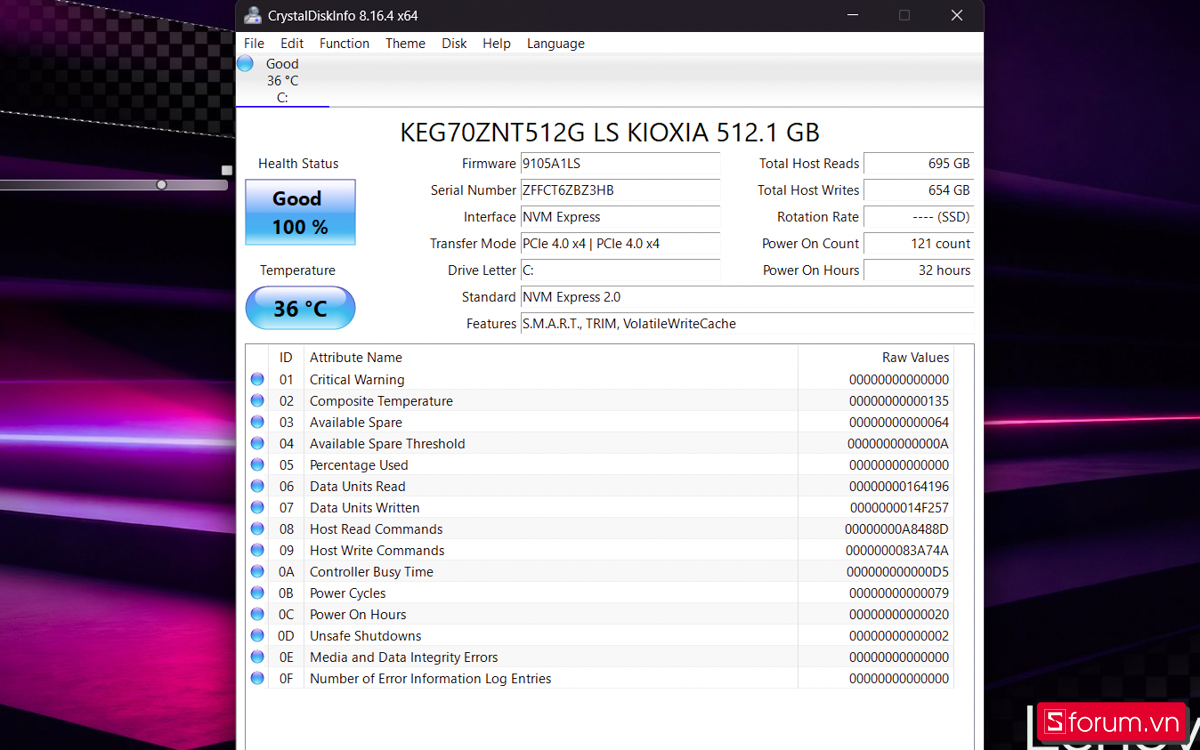This screenshot has width=1200, height=750.
Task: Click the drive title KEG70ZNT512G LS KIOXIA
Action: pos(610,132)
